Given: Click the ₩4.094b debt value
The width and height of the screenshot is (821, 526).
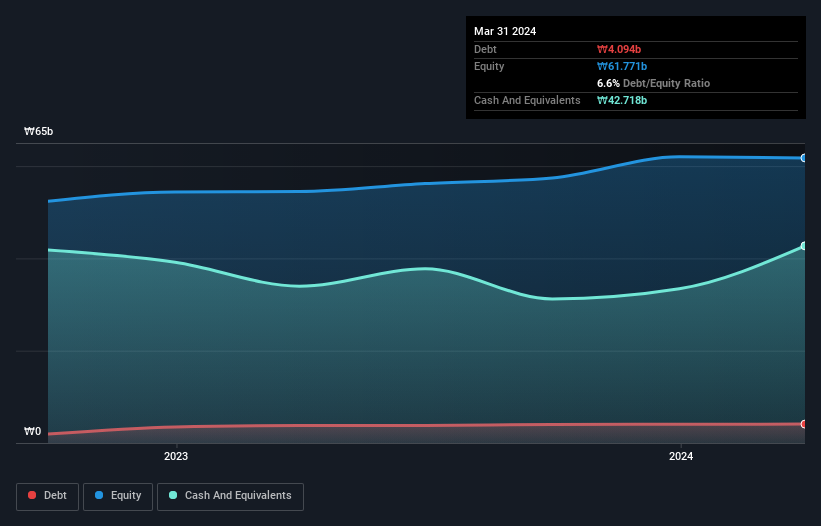Looking at the screenshot, I should click(x=619, y=49).
